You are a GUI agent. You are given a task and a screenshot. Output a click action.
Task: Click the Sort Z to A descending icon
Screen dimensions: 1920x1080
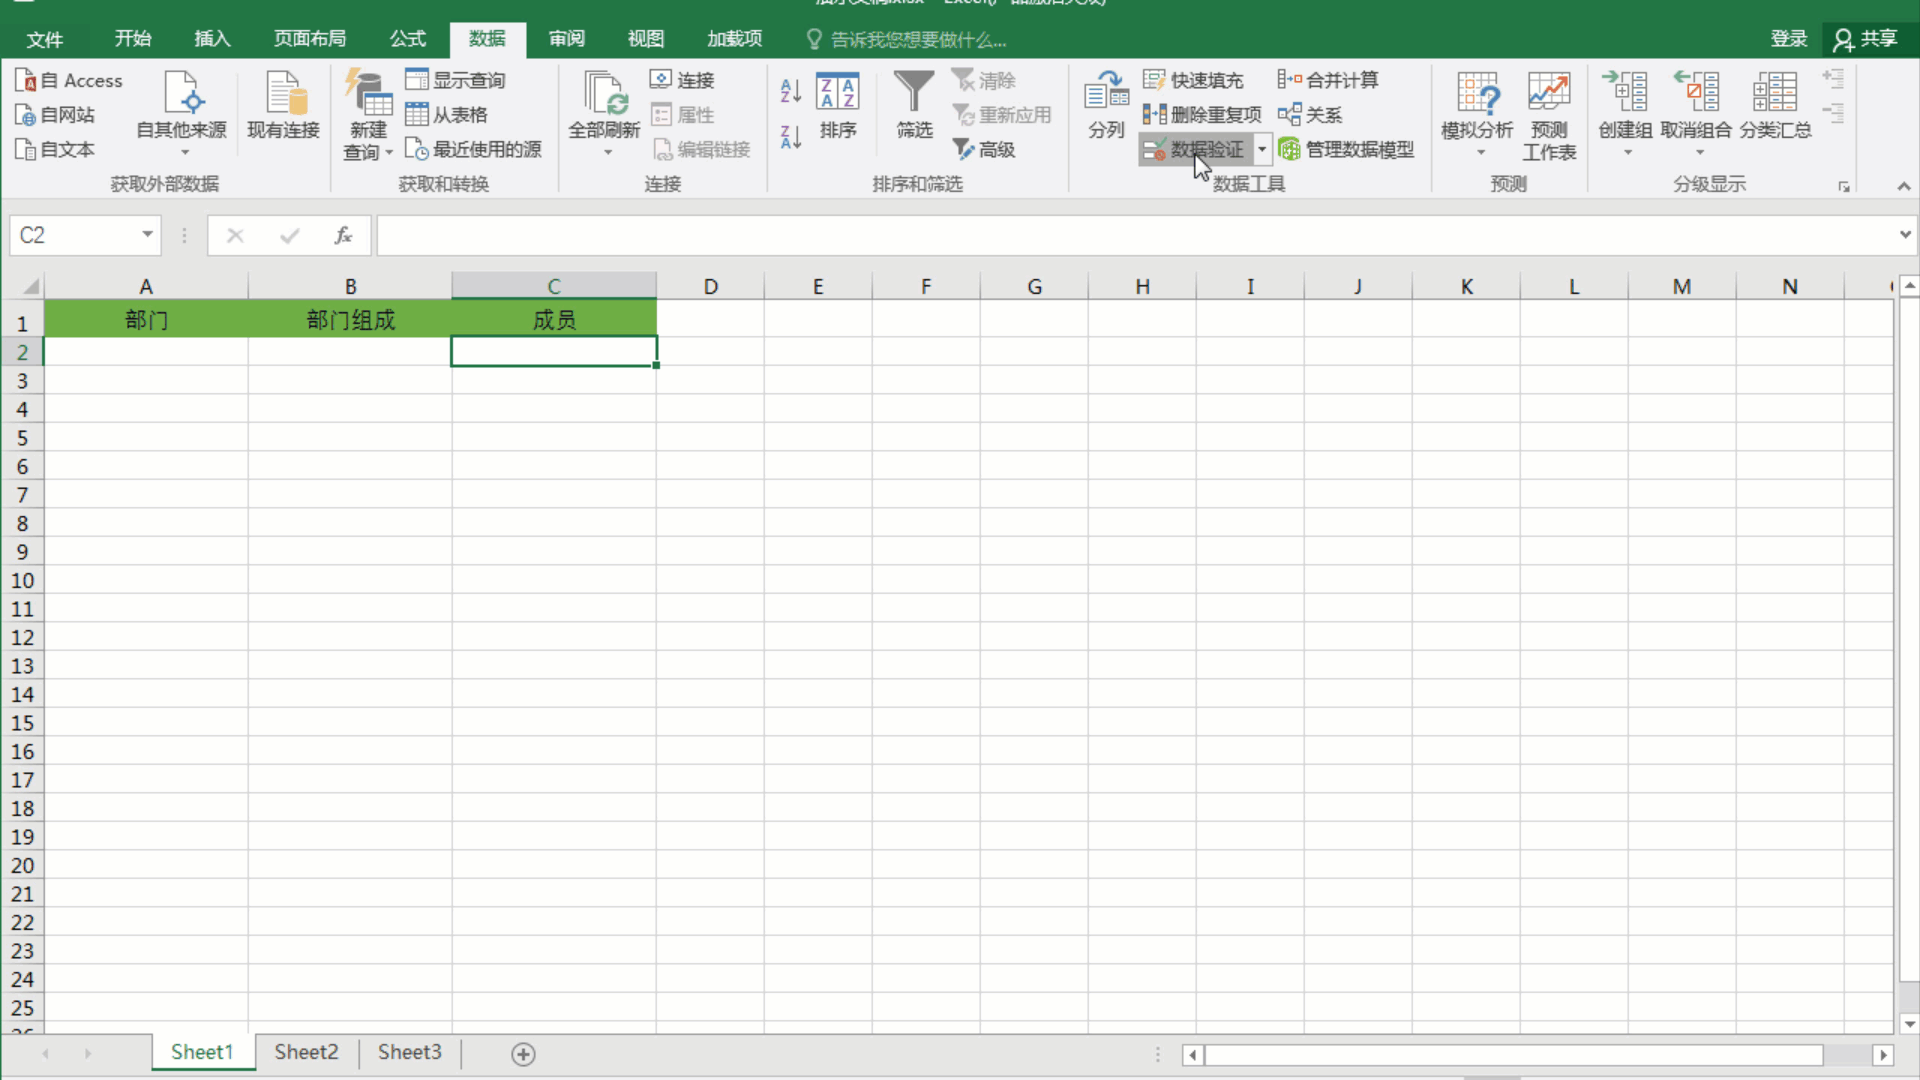pos(790,137)
